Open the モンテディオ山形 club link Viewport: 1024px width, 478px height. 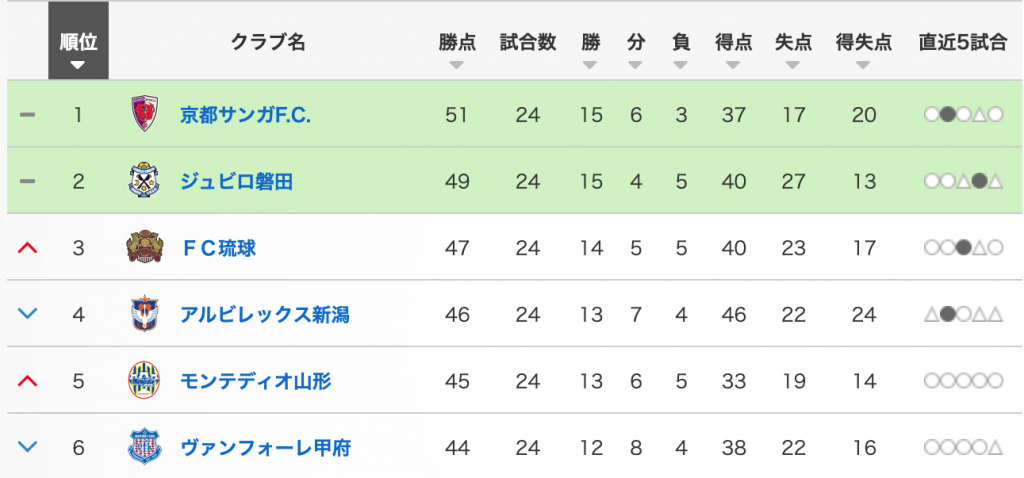(255, 381)
